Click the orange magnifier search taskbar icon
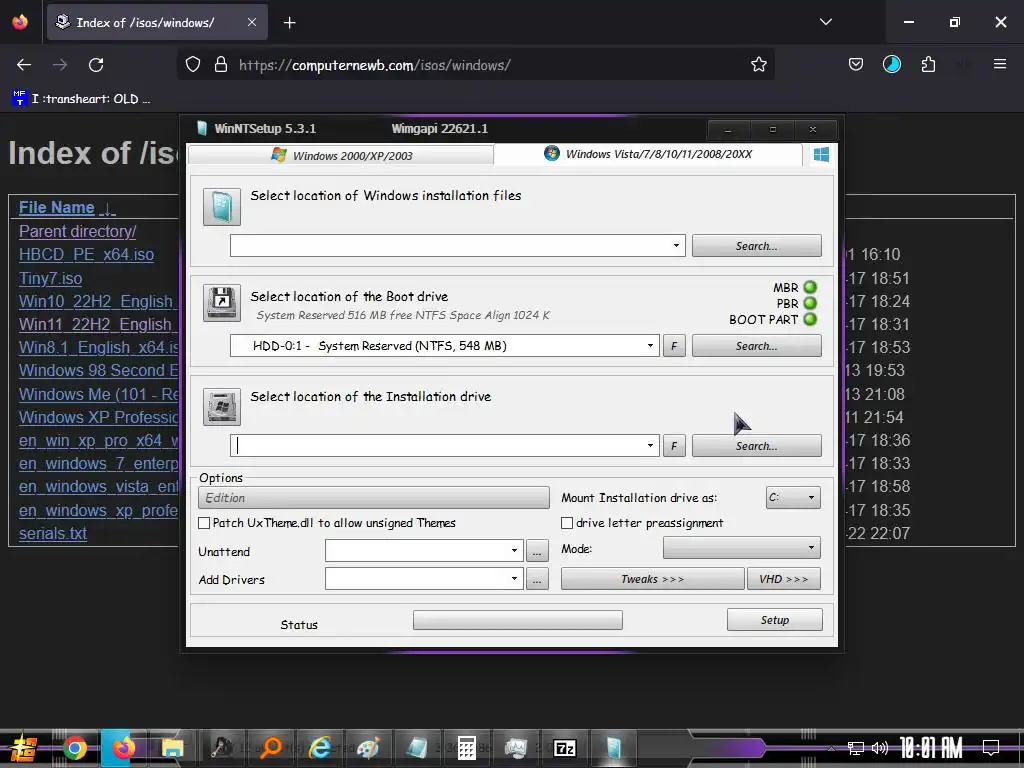This screenshot has width=1024, height=768. coord(270,748)
